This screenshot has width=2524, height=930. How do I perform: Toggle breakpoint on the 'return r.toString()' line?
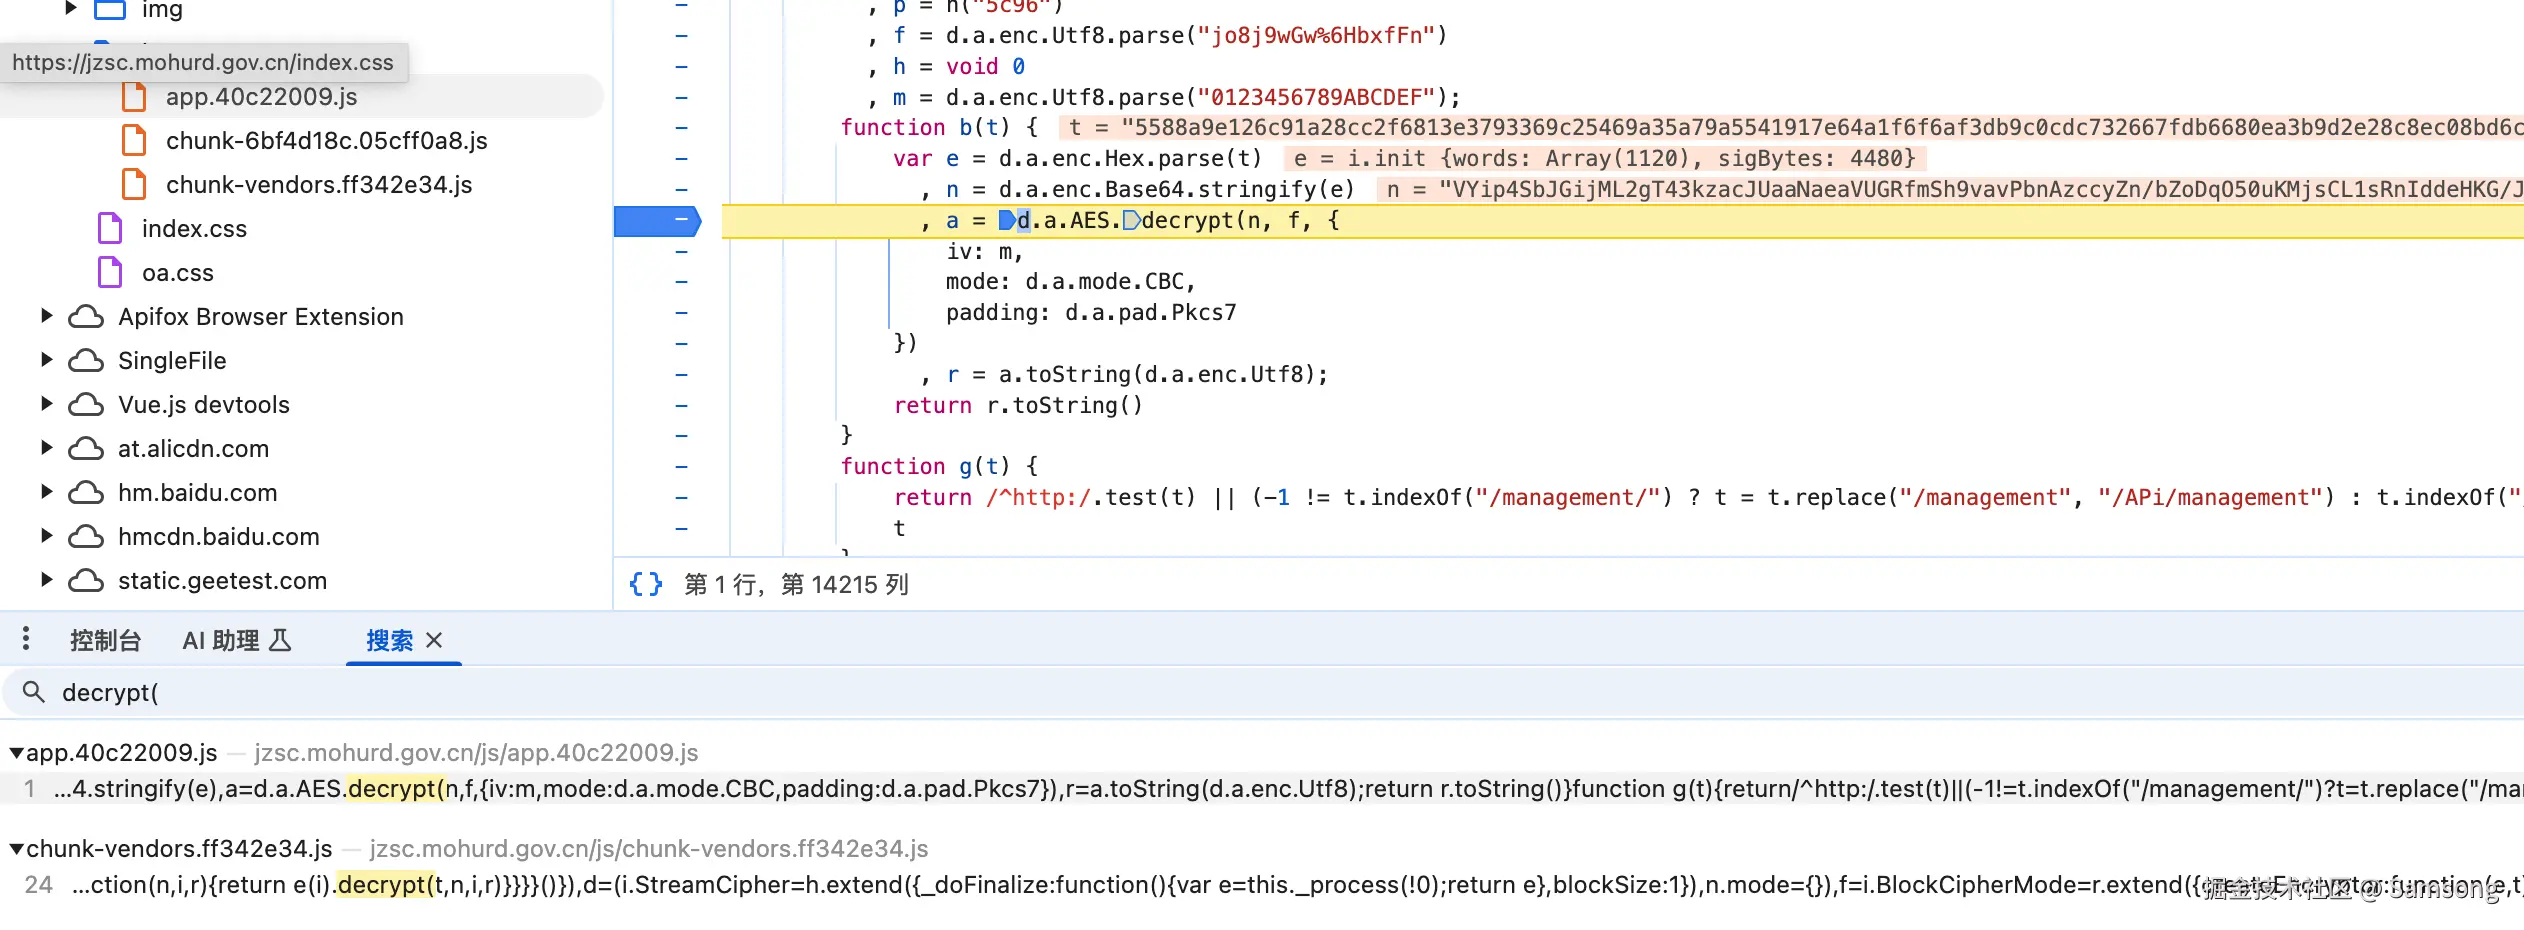[681, 405]
